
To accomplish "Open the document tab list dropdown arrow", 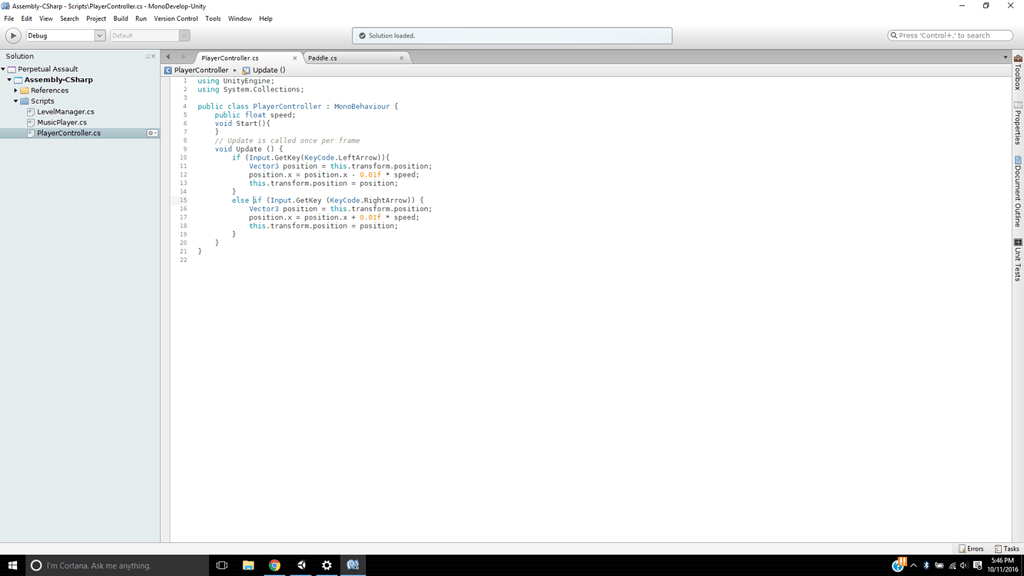I will pyautogui.click(x=1005, y=57).
